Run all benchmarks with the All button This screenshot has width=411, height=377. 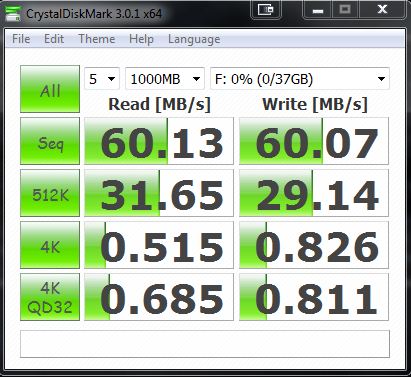(50, 89)
